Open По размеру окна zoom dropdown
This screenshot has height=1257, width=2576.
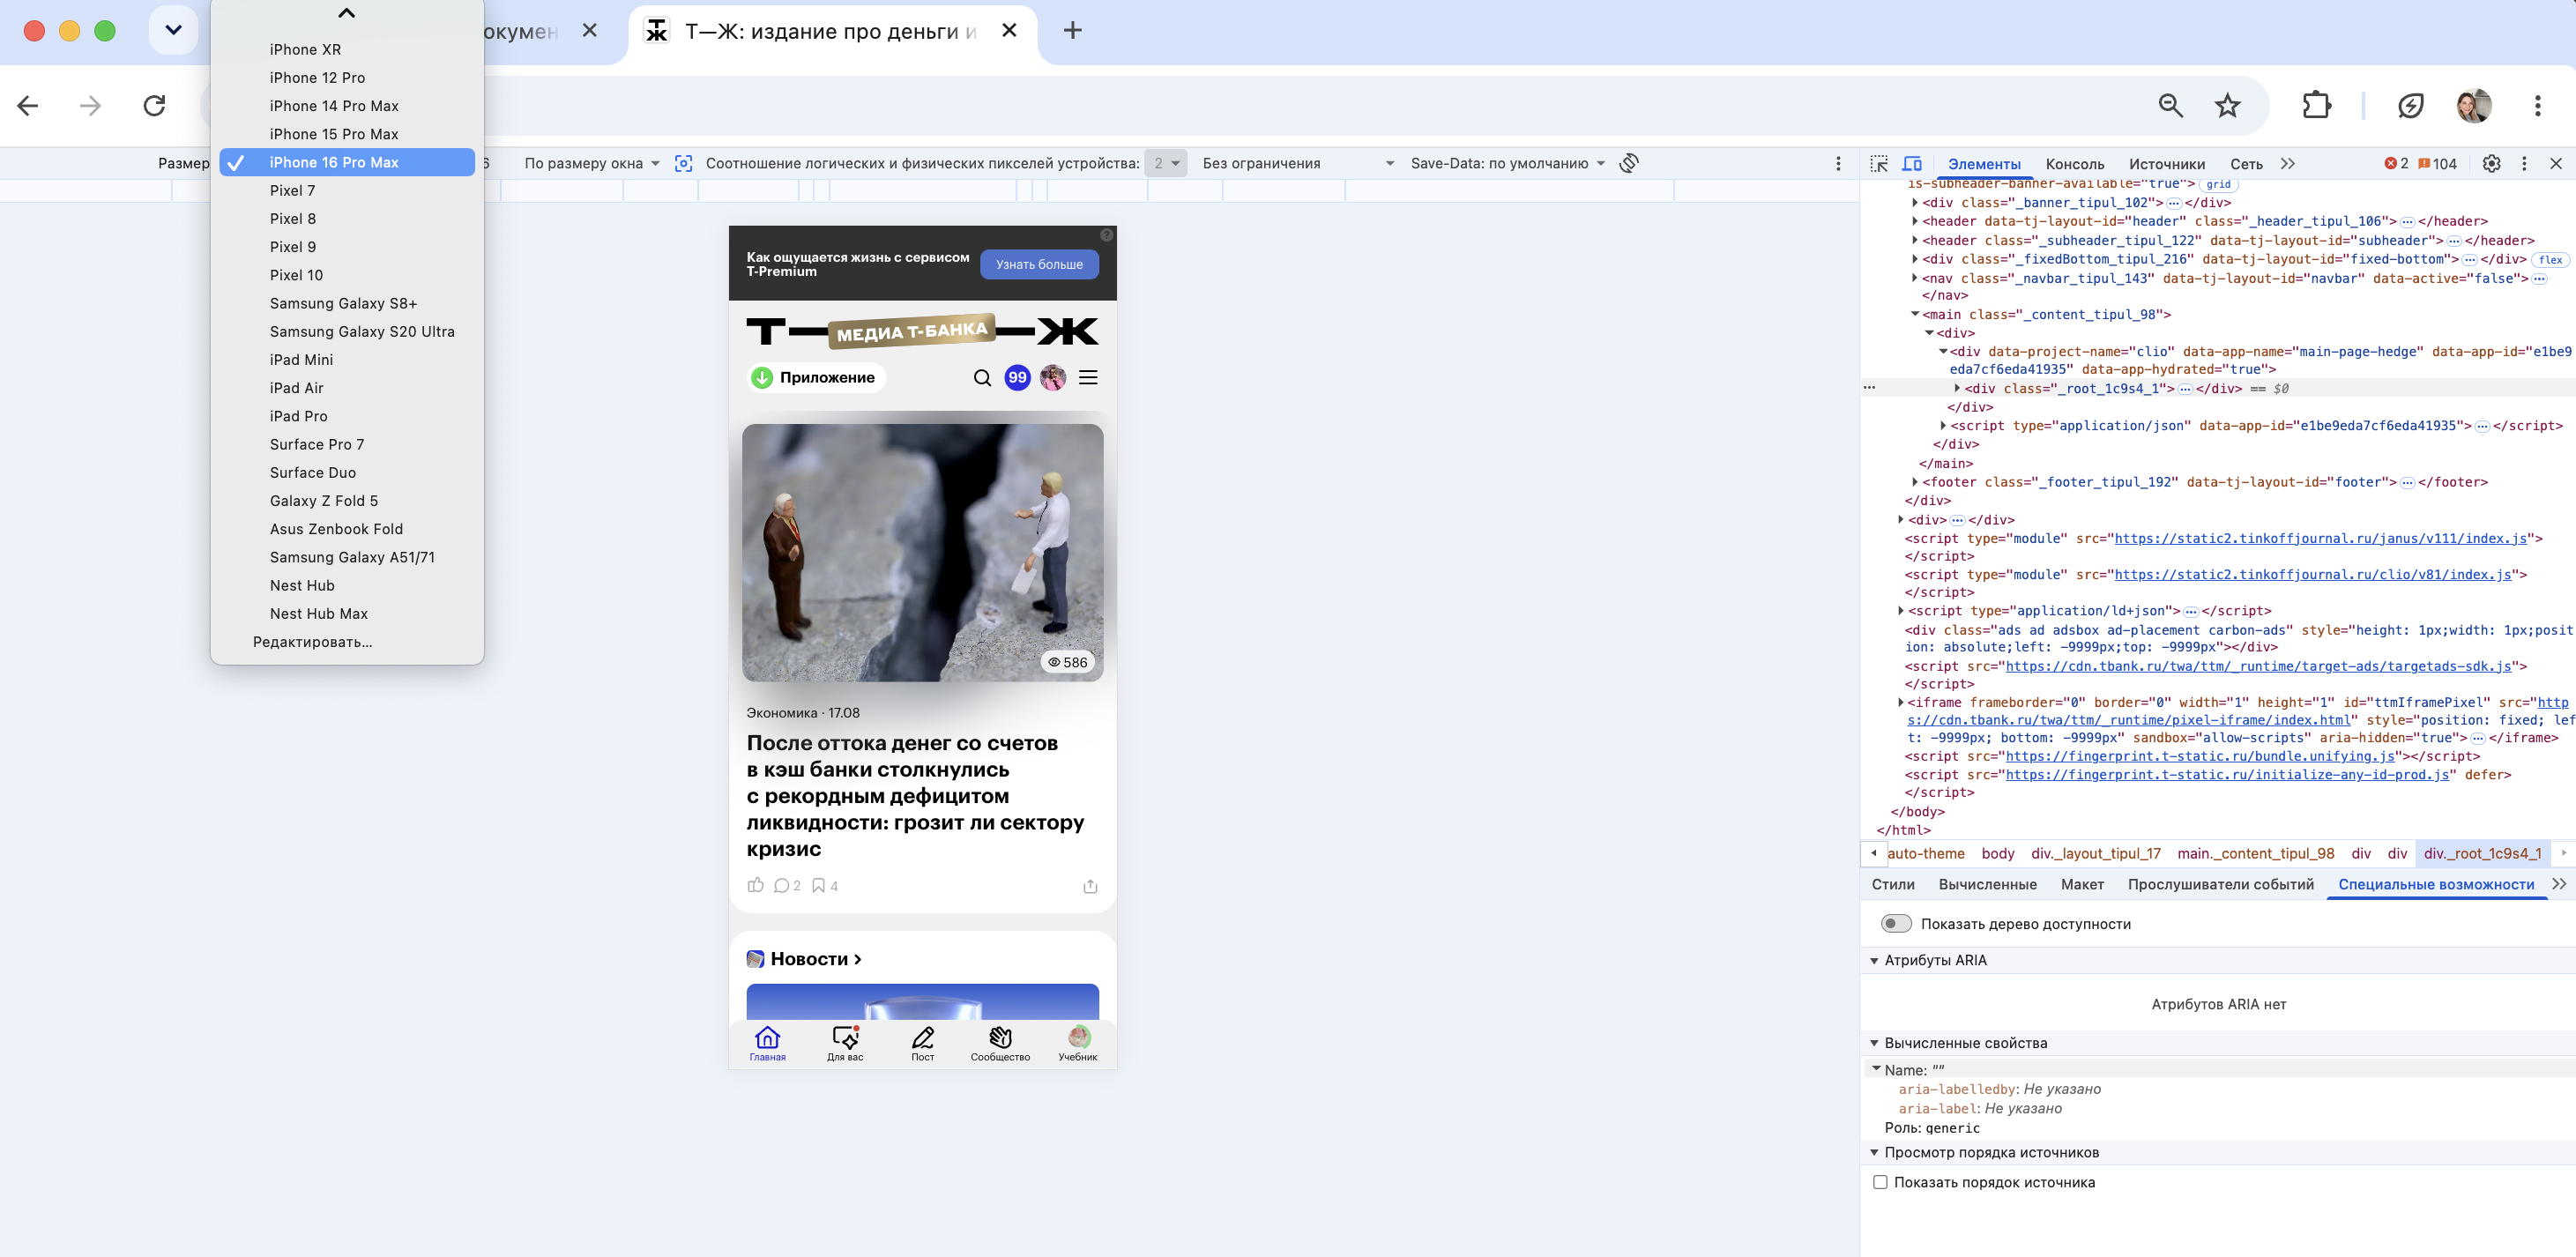click(592, 163)
